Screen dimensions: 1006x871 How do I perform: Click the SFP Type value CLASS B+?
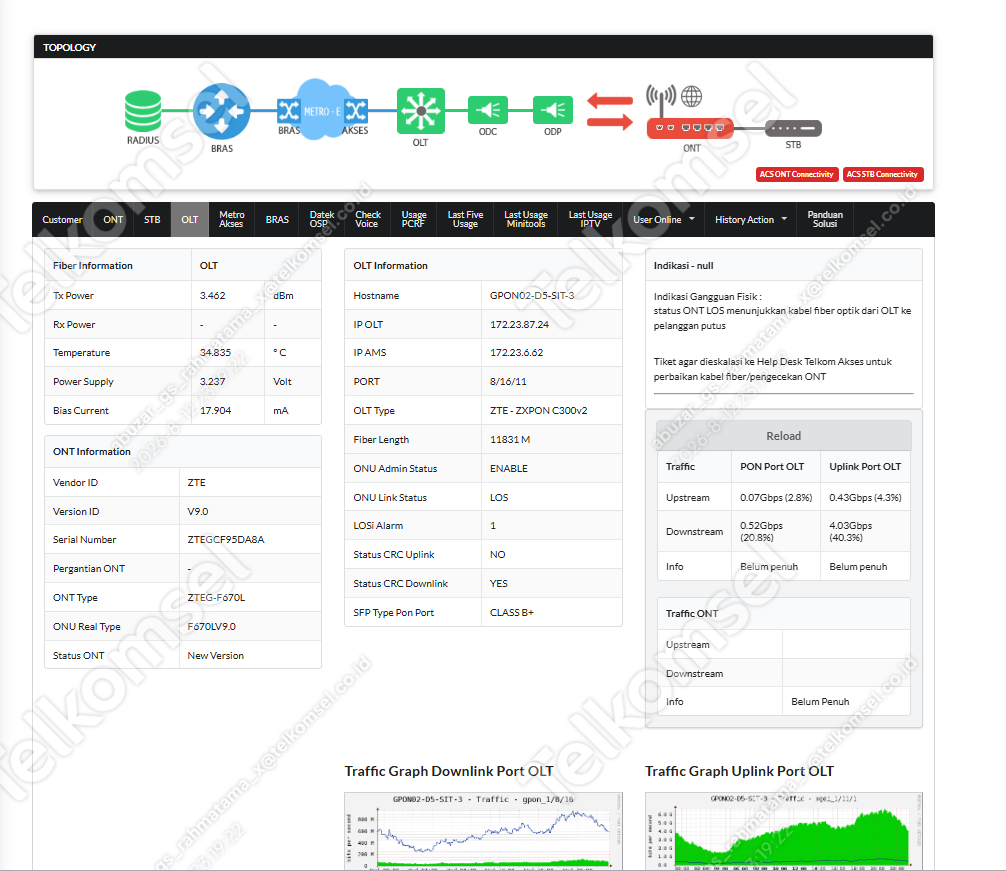[511, 613]
